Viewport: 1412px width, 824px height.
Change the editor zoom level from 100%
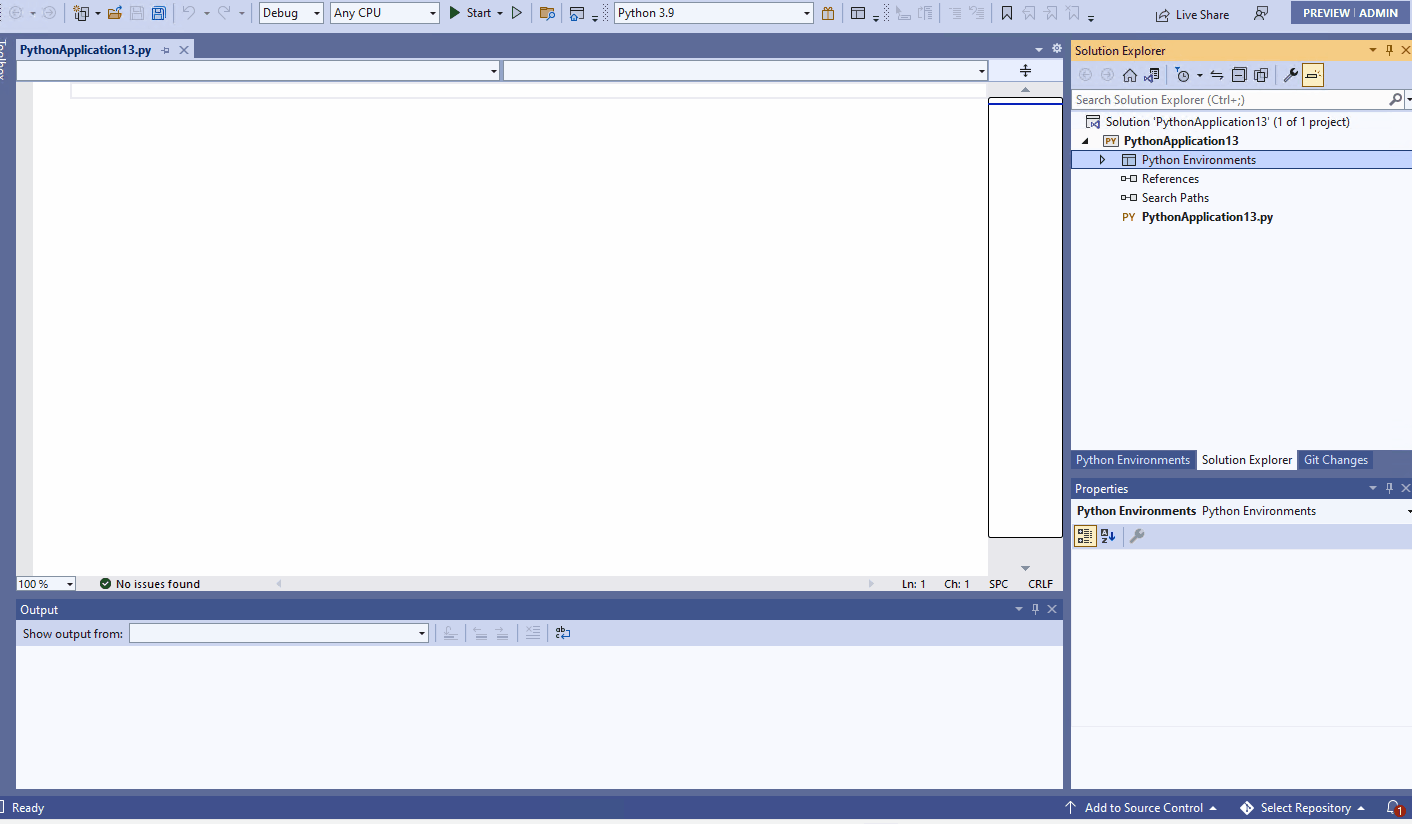pyautogui.click(x=45, y=583)
